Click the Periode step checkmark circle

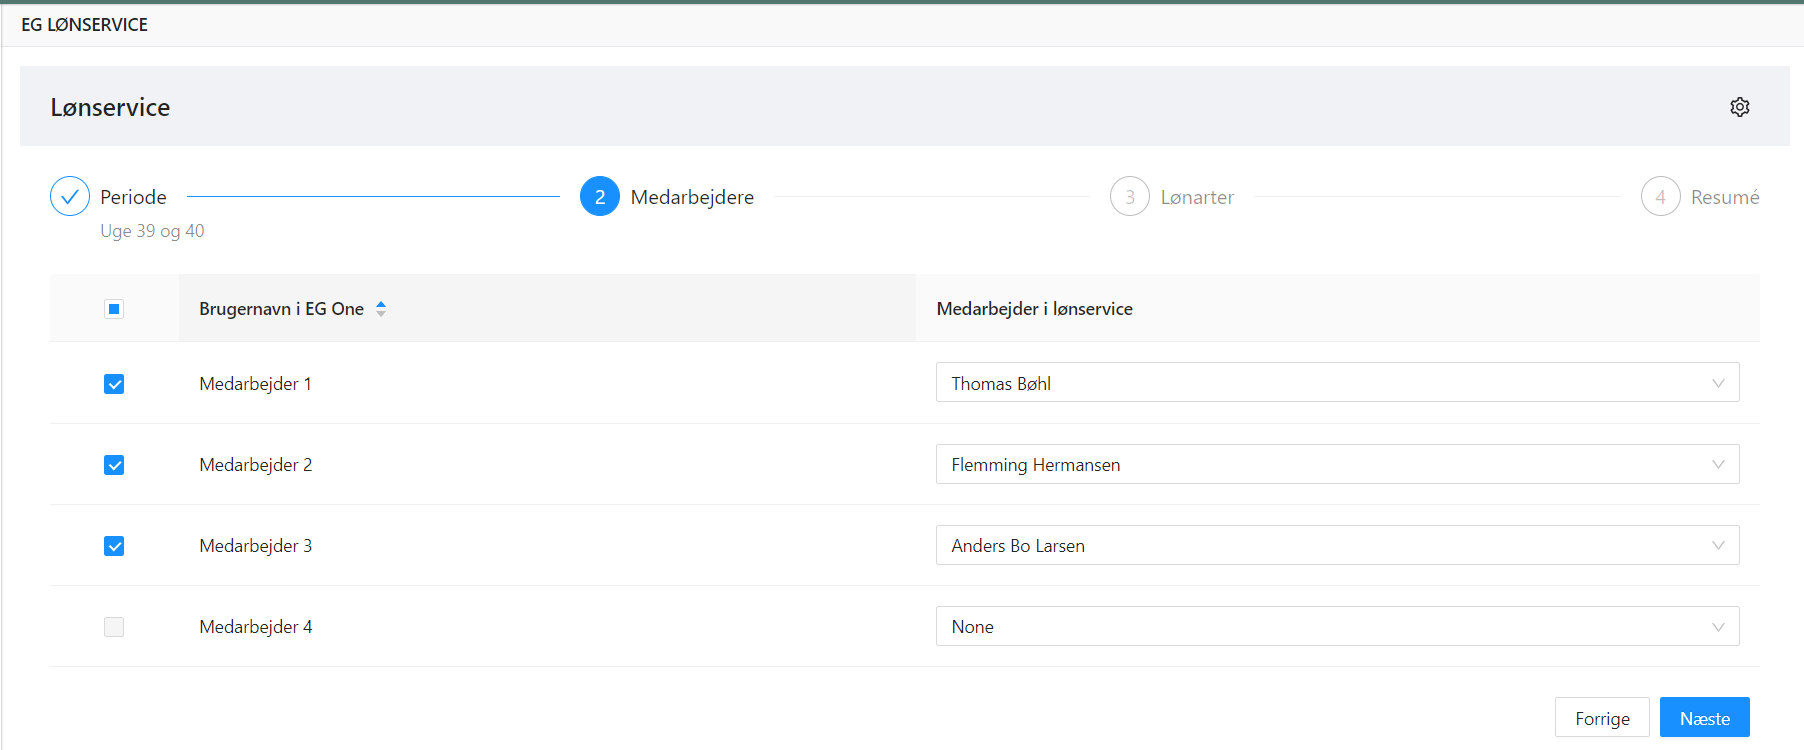pos(70,197)
